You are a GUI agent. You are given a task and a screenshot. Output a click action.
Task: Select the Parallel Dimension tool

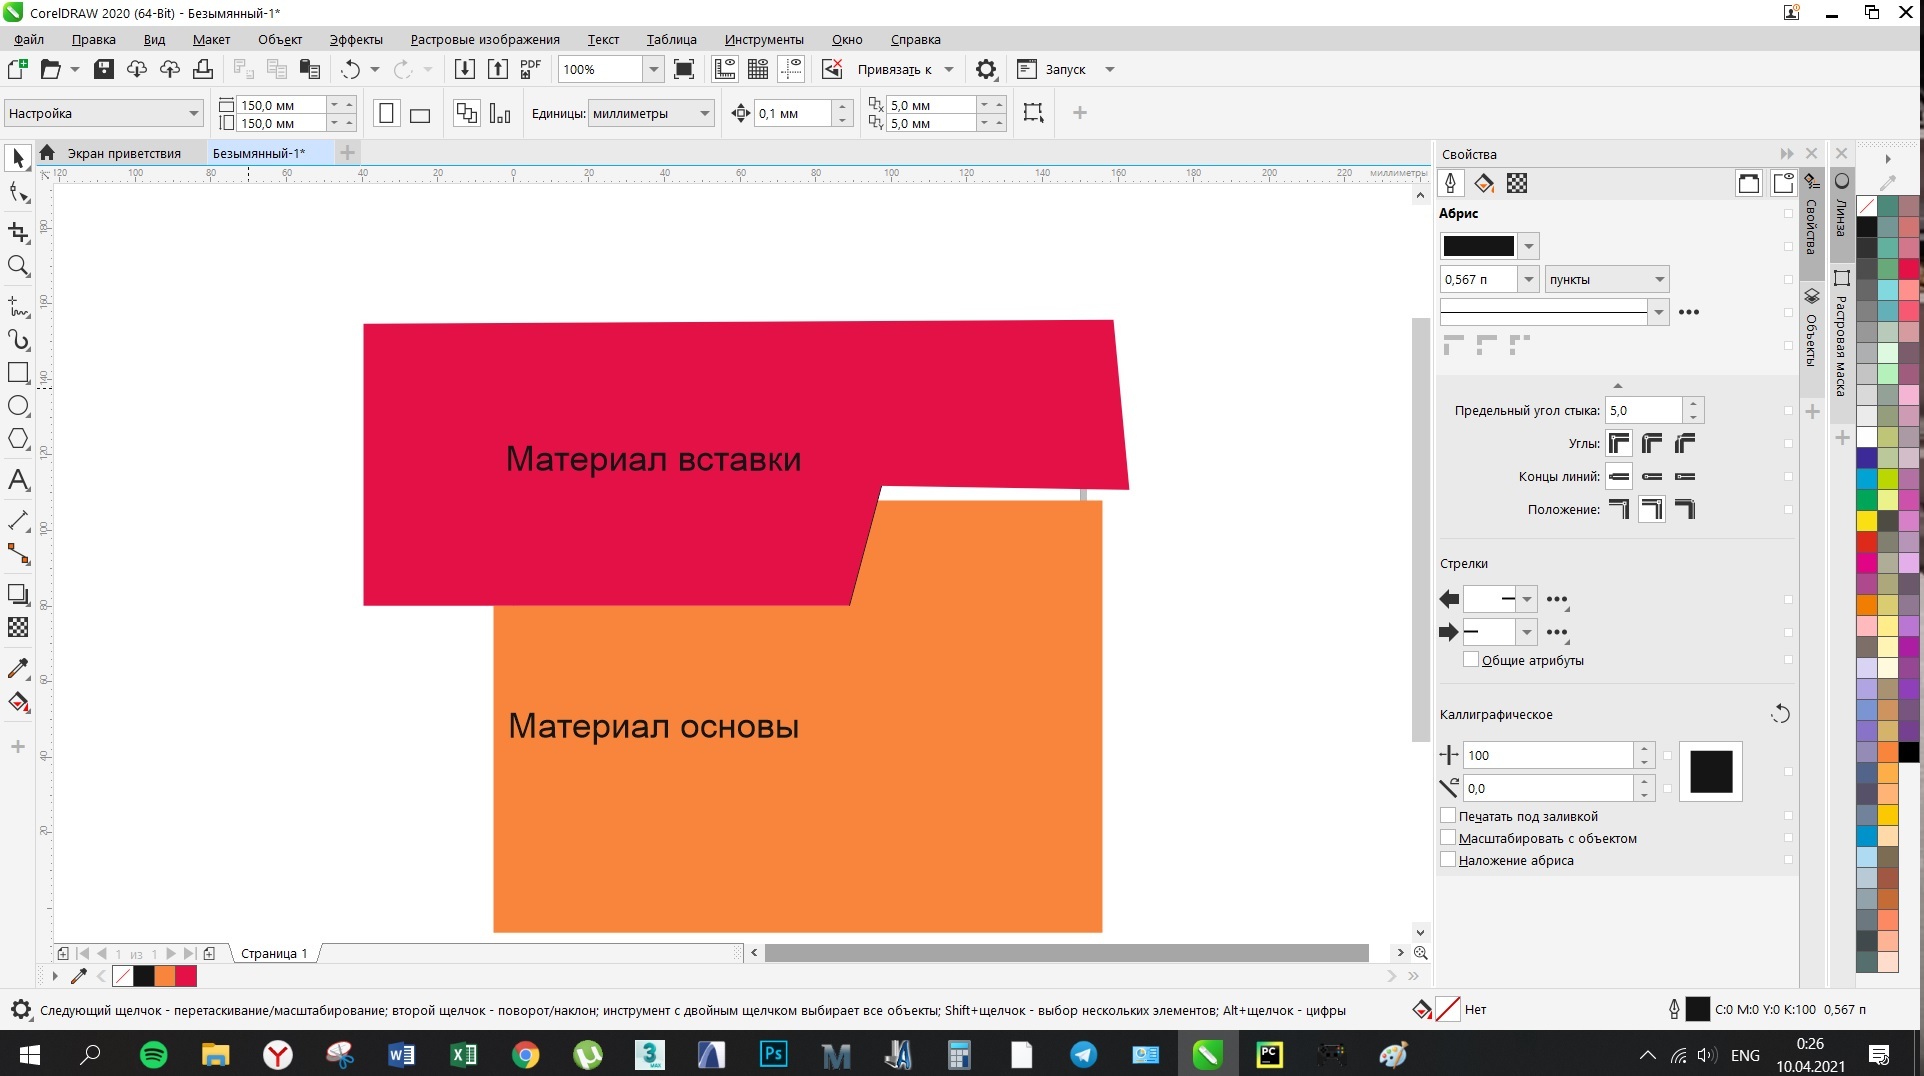tap(18, 521)
